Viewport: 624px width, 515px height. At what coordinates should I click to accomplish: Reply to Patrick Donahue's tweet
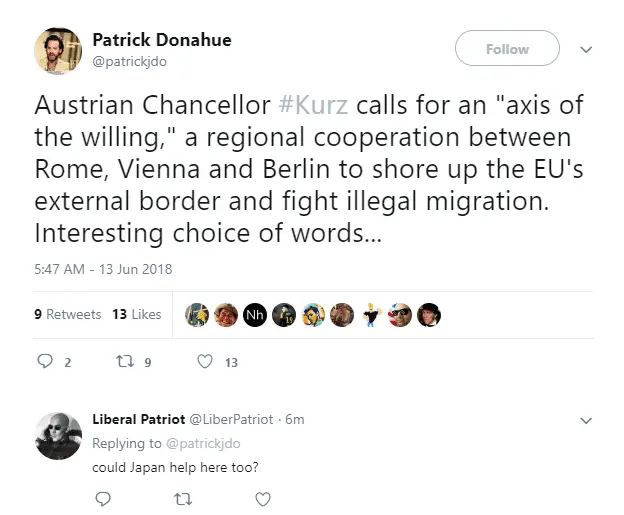coord(44,362)
